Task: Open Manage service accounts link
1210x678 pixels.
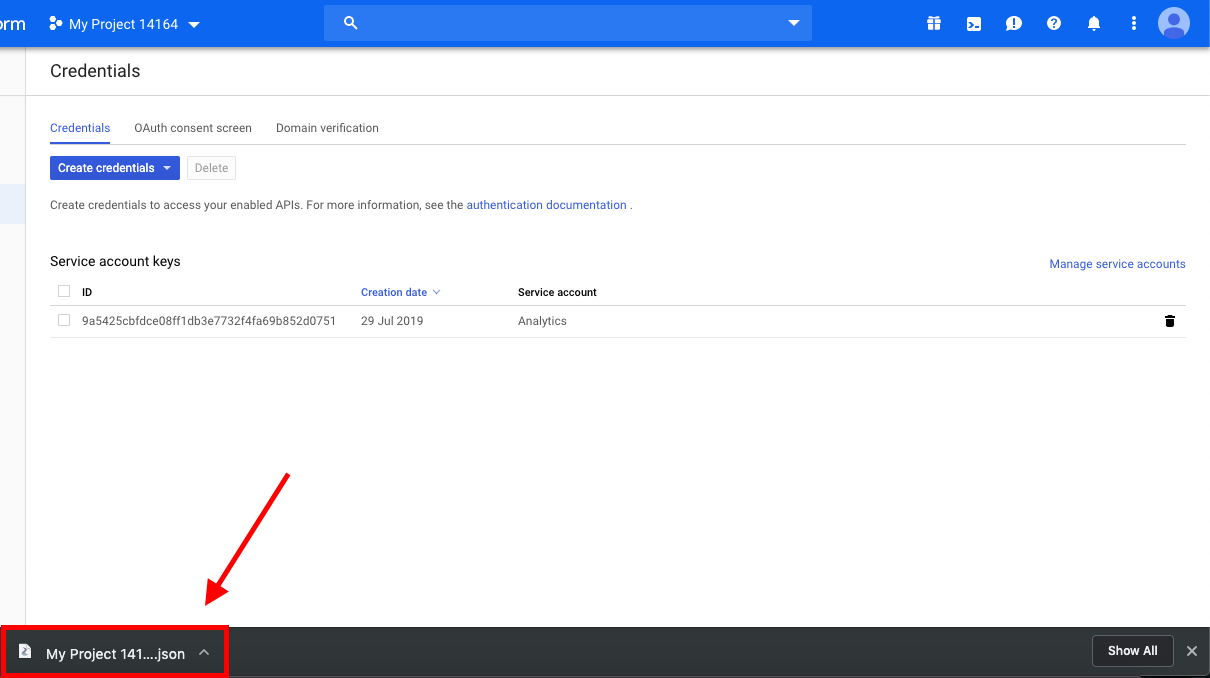Action: (1117, 264)
